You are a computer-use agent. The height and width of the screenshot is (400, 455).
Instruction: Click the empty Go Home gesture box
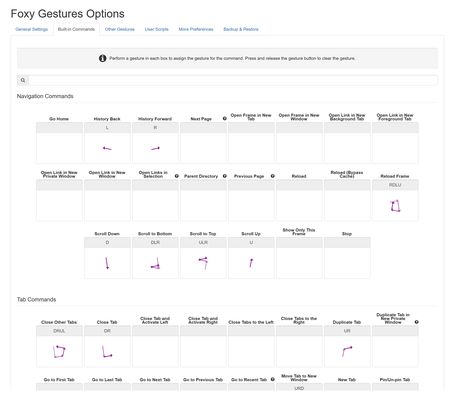click(59, 143)
